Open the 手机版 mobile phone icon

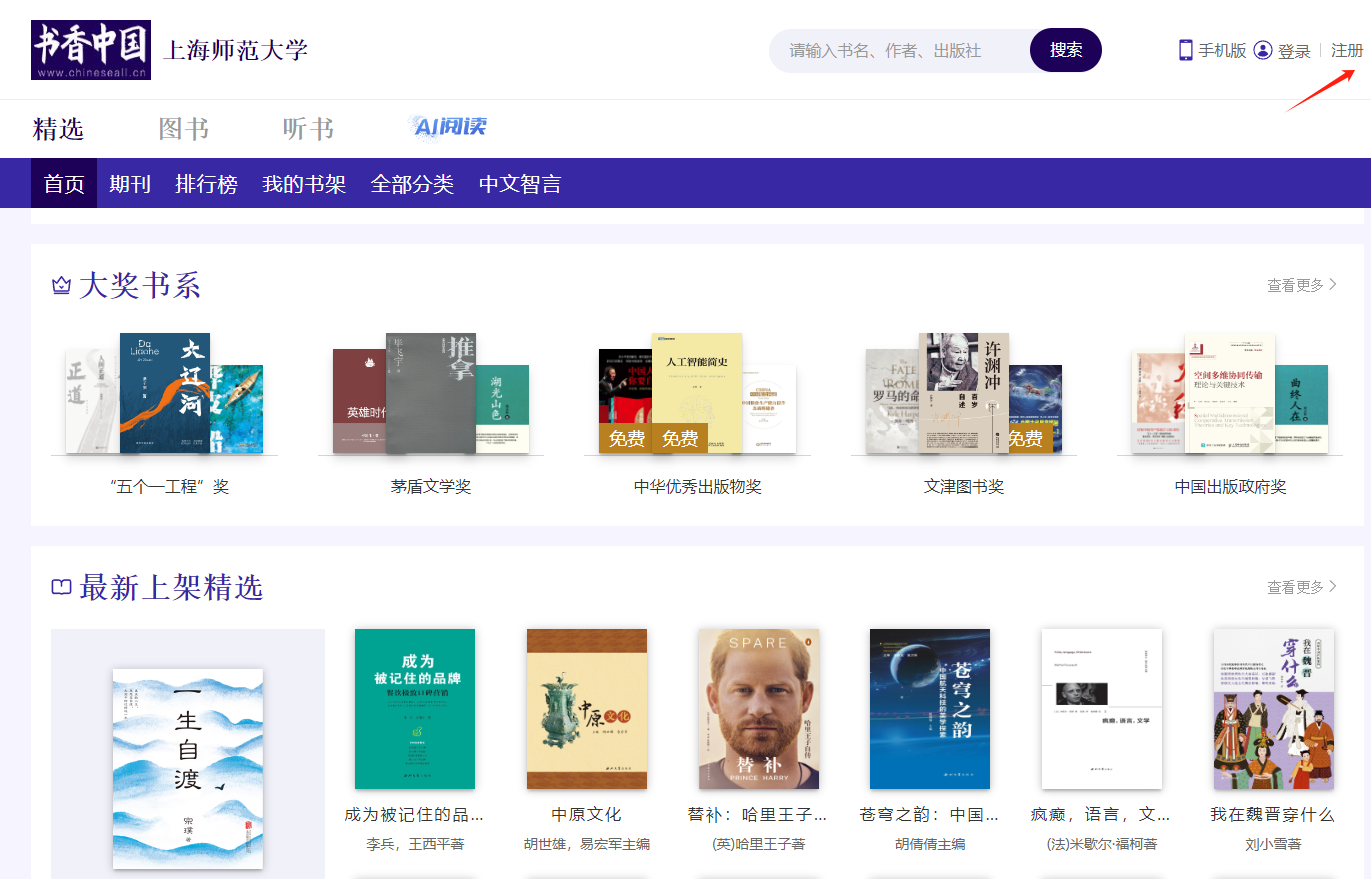pyautogui.click(x=1185, y=50)
